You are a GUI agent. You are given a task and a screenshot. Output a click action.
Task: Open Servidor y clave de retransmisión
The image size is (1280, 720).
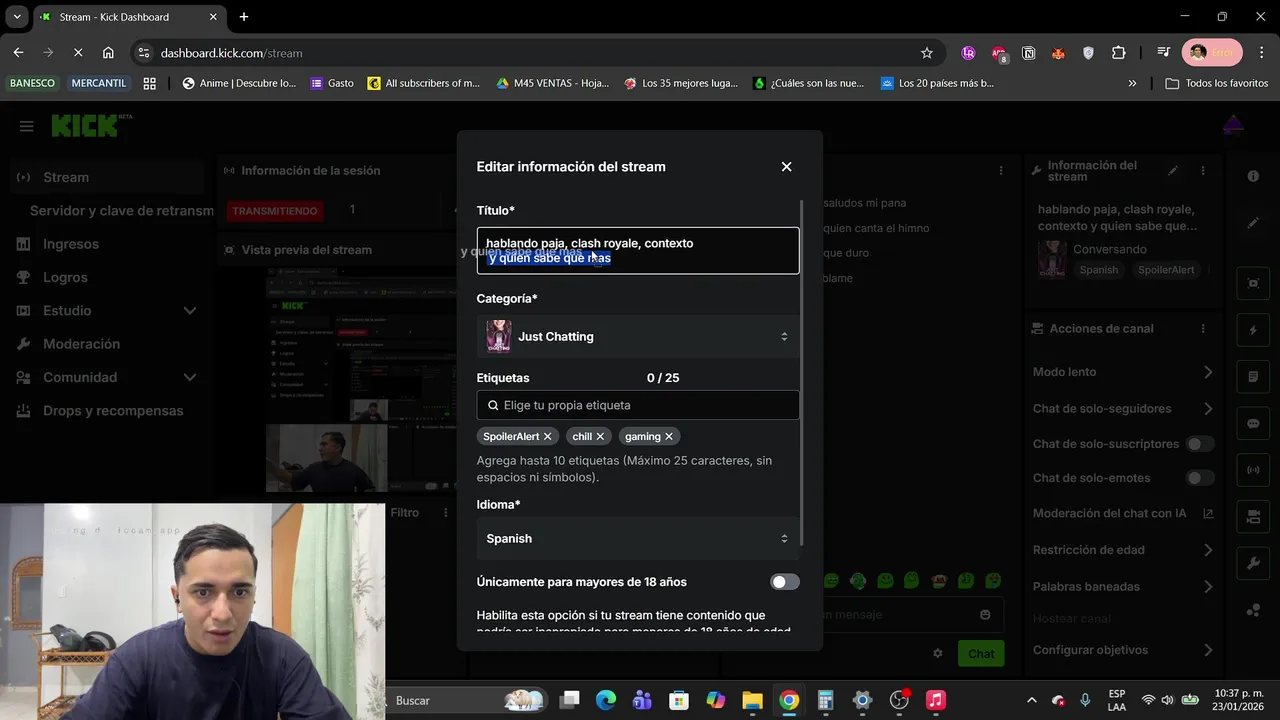pyautogui.click(x=121, y=211)
